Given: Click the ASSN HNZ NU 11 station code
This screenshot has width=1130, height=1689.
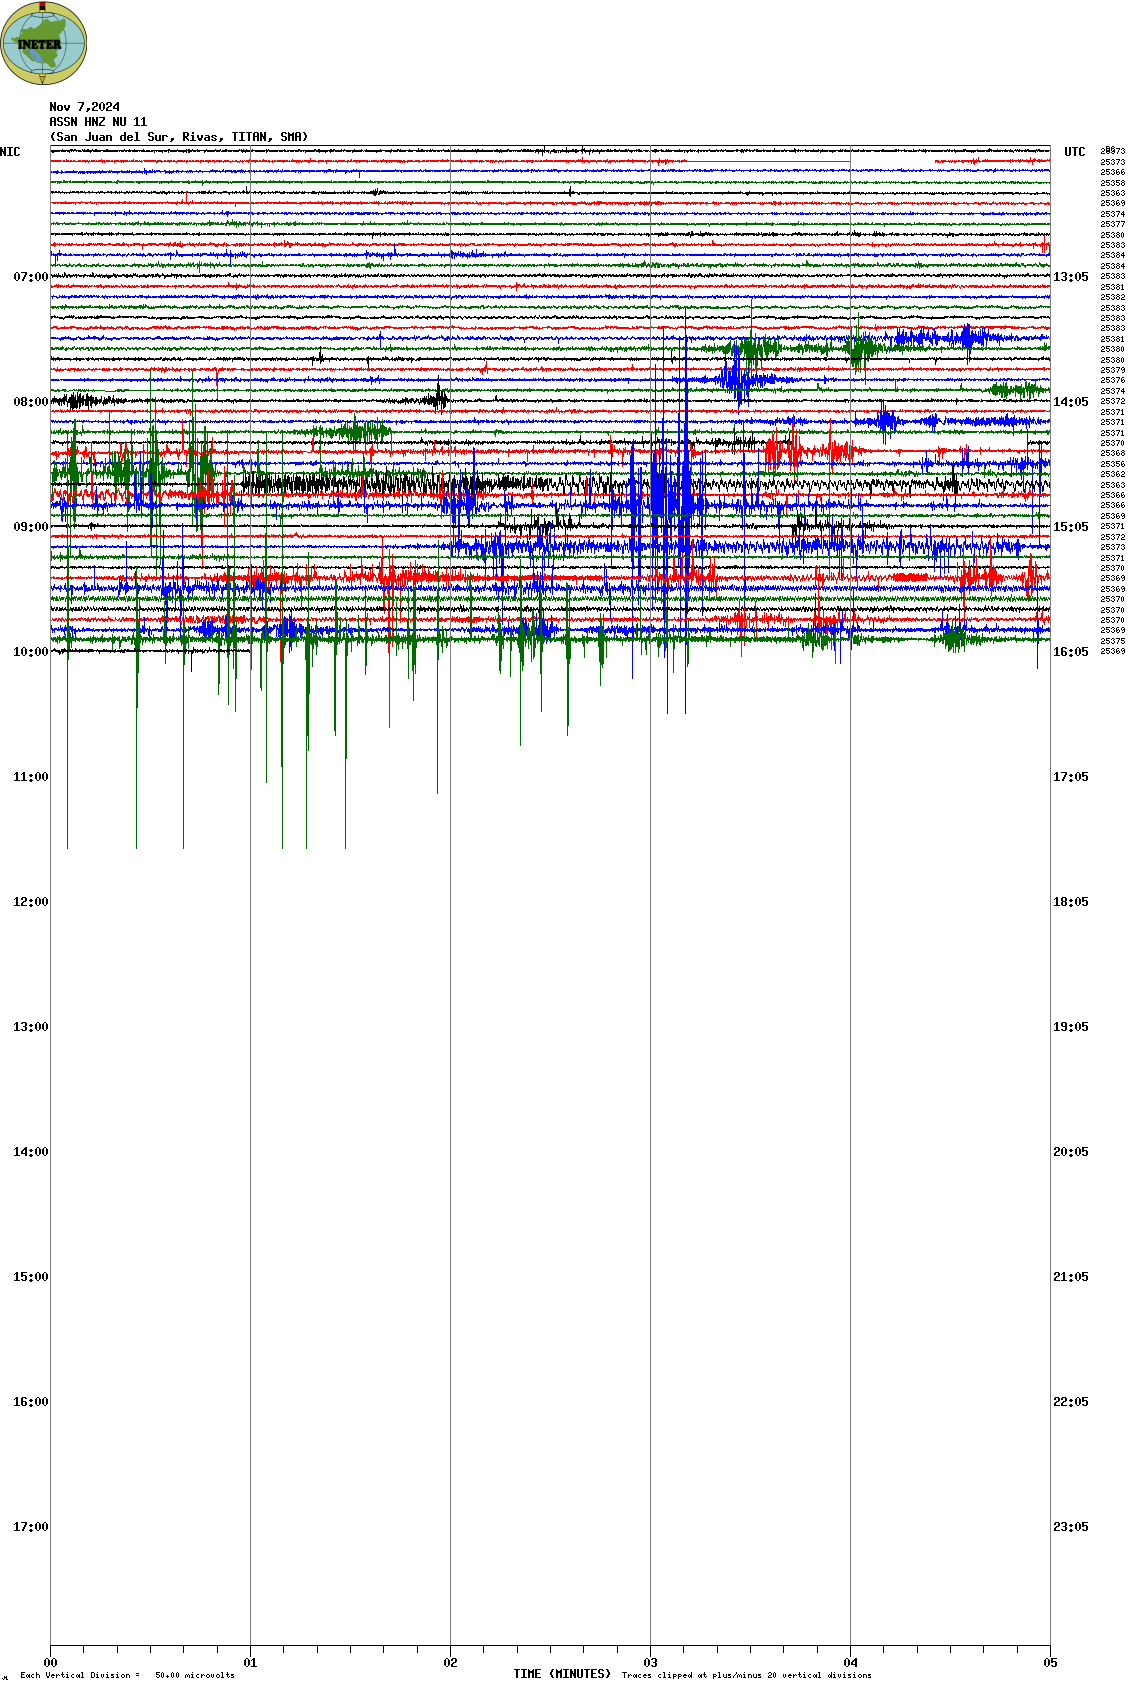Looking at the screenshot, I should (x=98, y=122).
